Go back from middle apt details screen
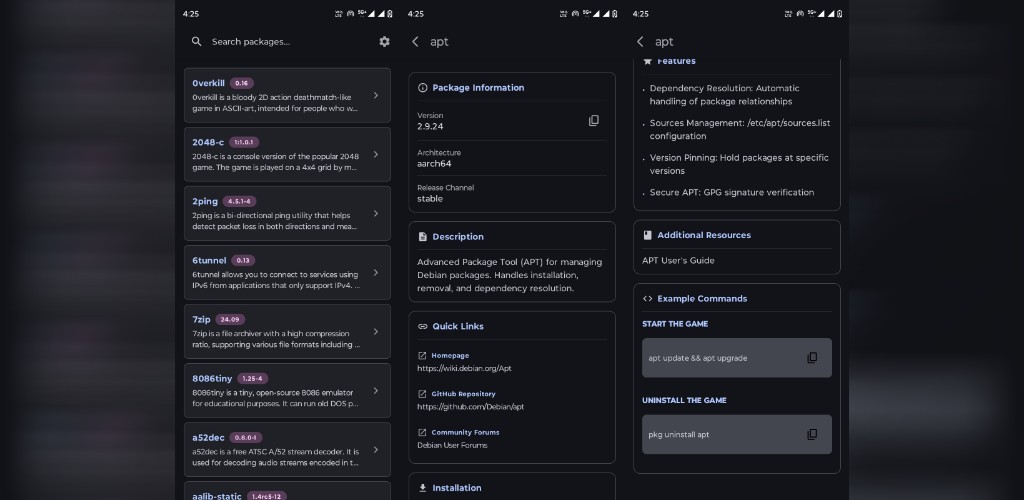The image size is (1024, 500). [x=415, y=41]
